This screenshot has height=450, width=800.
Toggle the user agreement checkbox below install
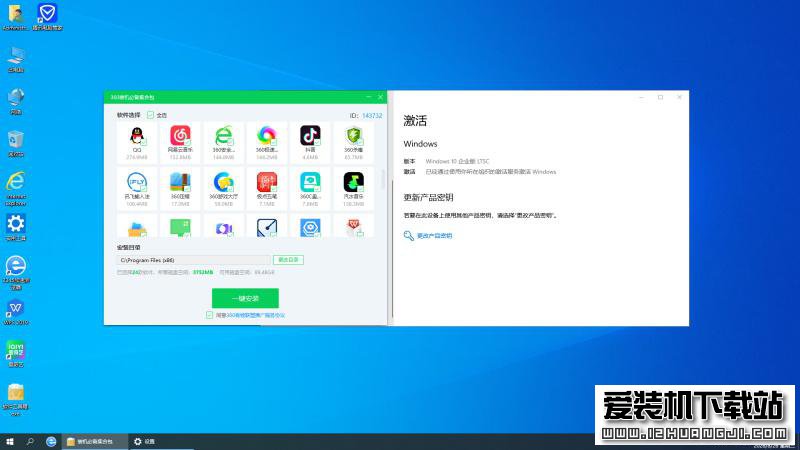coord(209,315)
